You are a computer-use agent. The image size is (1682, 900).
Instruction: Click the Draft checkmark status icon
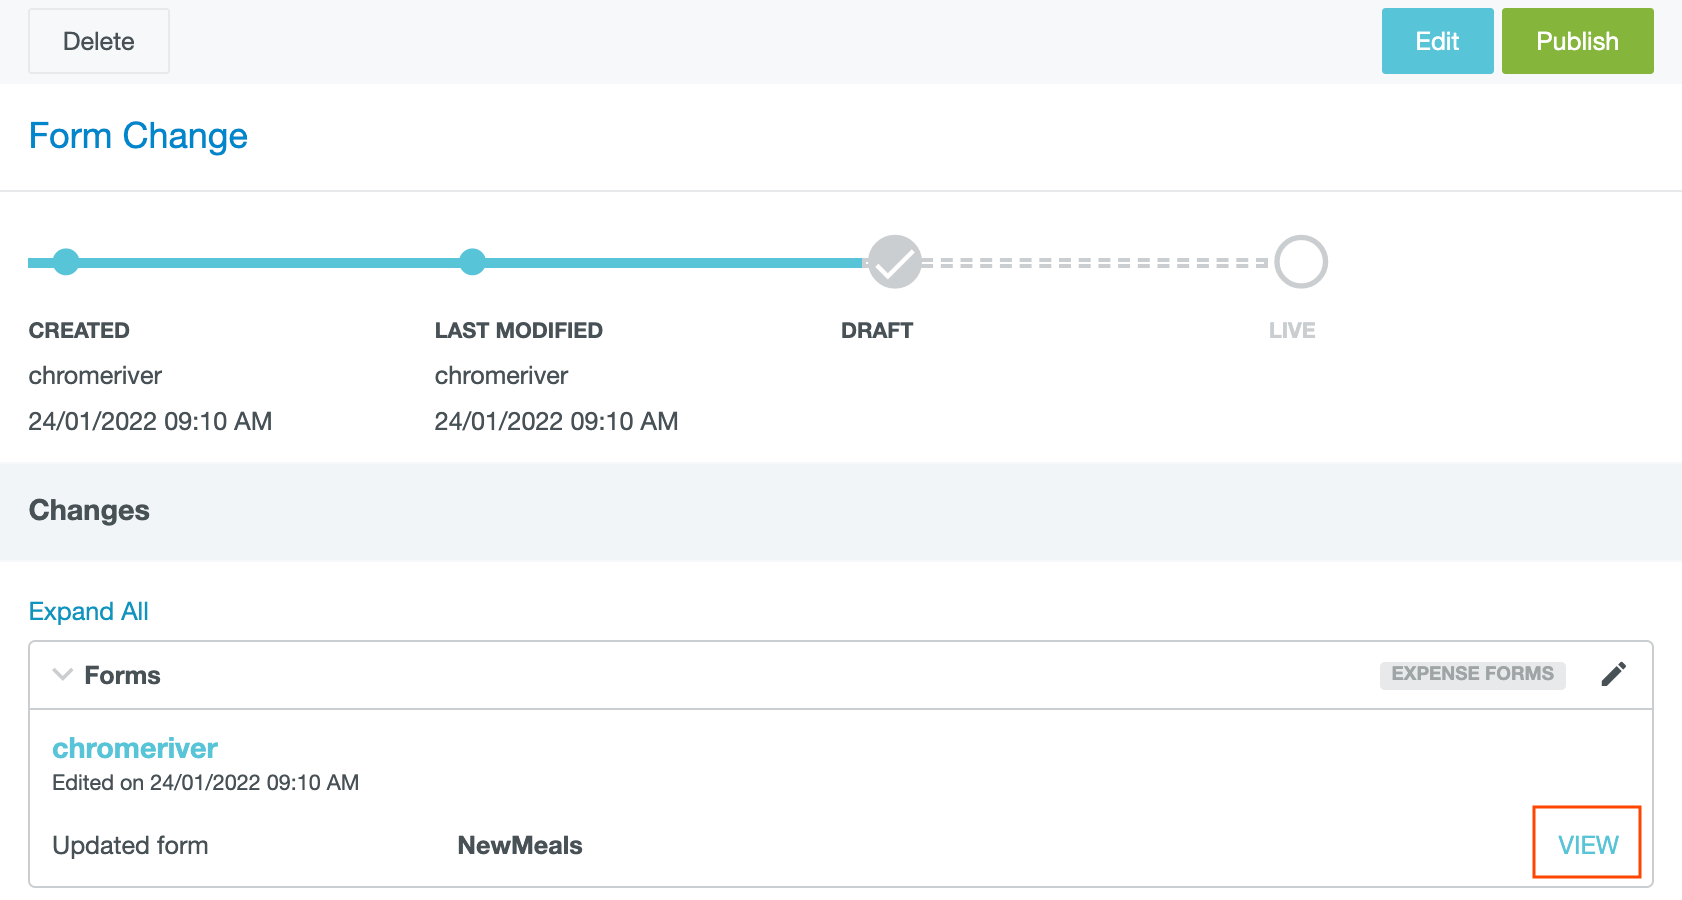(894, 262)
